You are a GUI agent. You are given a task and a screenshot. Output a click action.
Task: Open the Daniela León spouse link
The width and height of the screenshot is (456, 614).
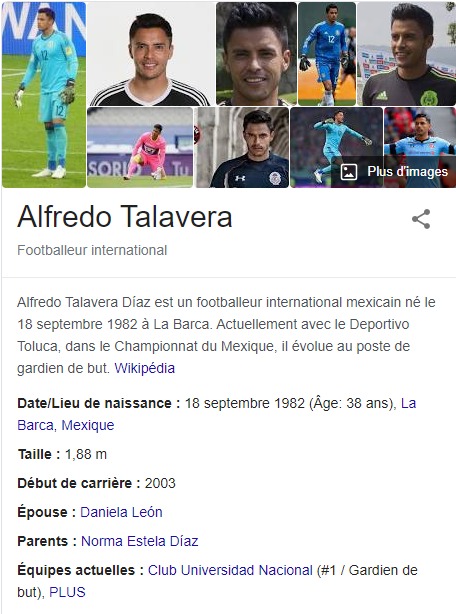pyautogui.click(x=121, y=512)
